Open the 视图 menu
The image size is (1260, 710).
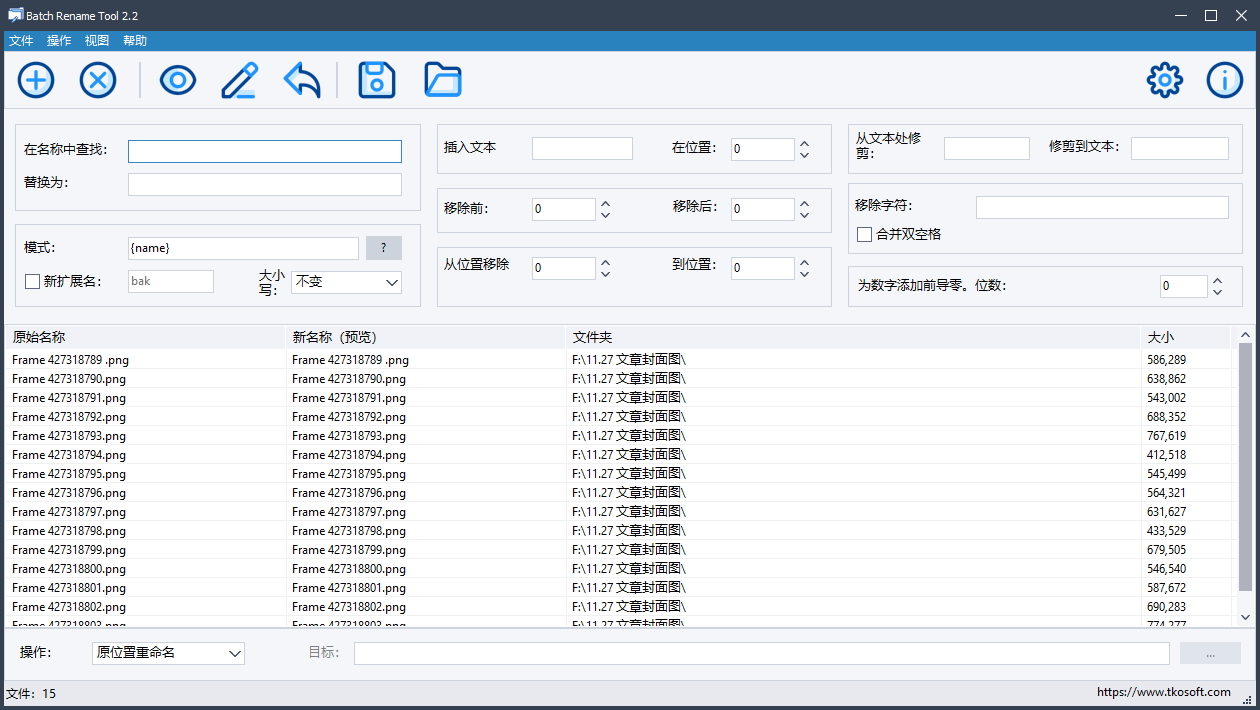(97, 41)
